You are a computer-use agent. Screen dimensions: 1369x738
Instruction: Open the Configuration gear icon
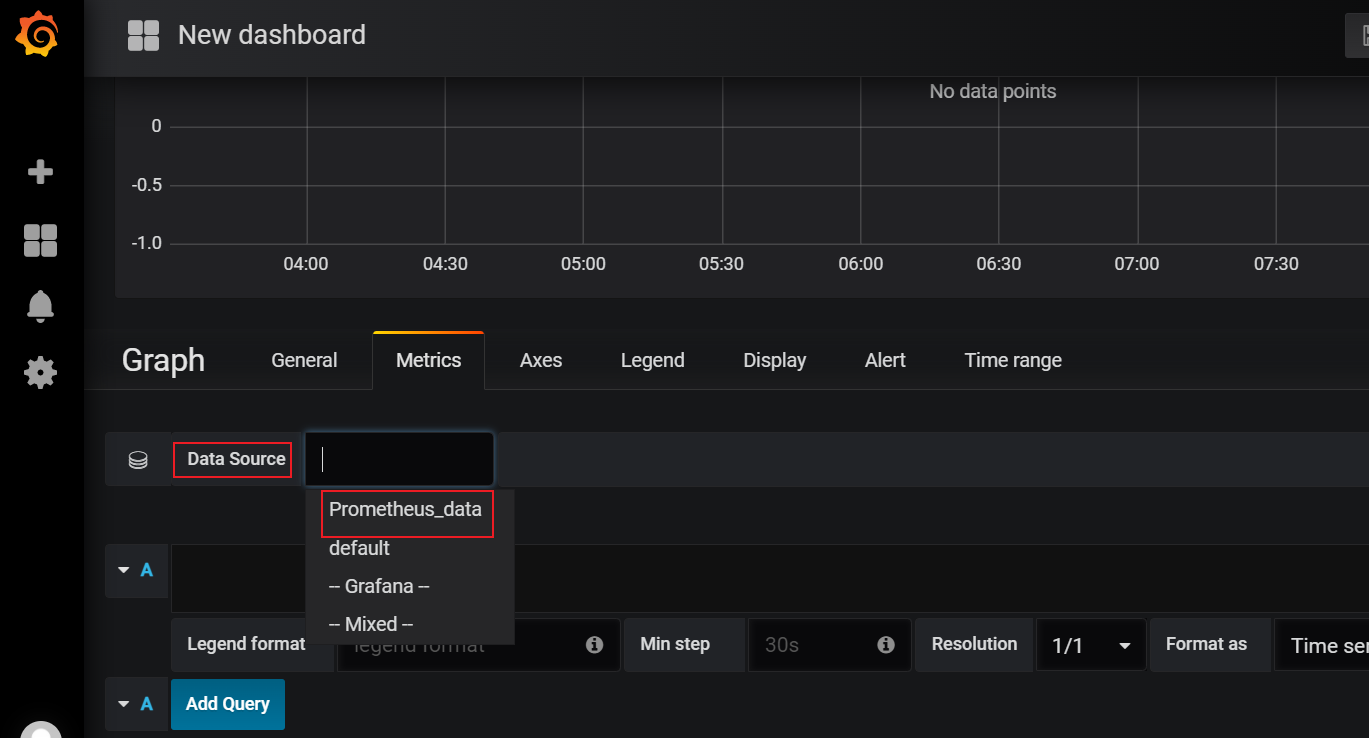point(40,373)
